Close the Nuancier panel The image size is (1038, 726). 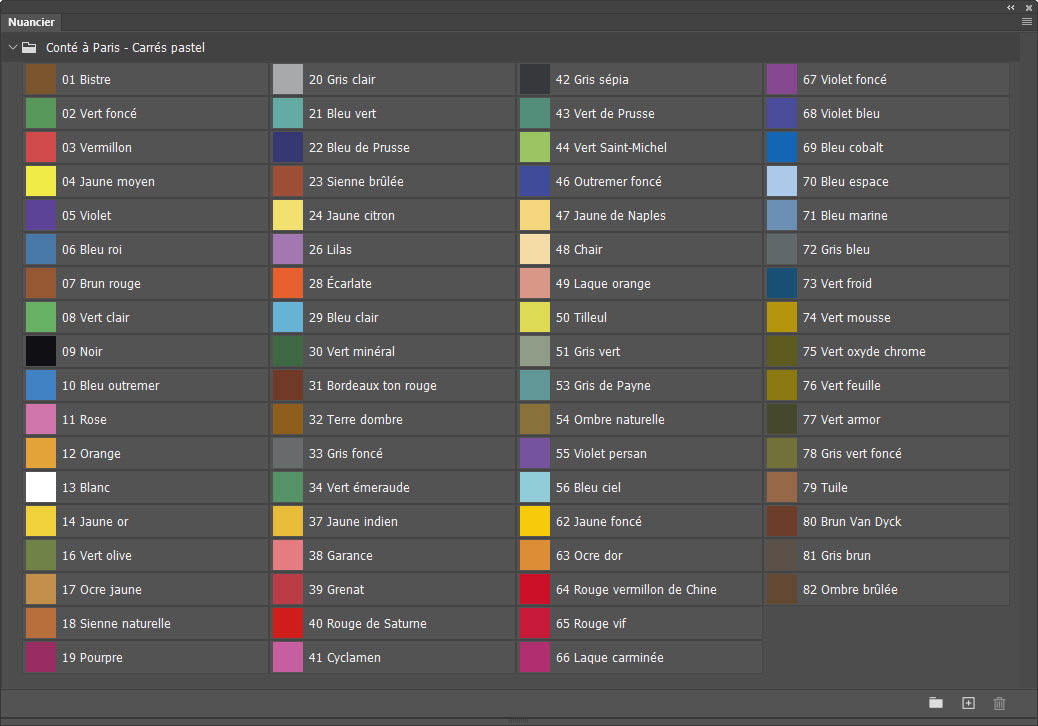point(1028,7)
